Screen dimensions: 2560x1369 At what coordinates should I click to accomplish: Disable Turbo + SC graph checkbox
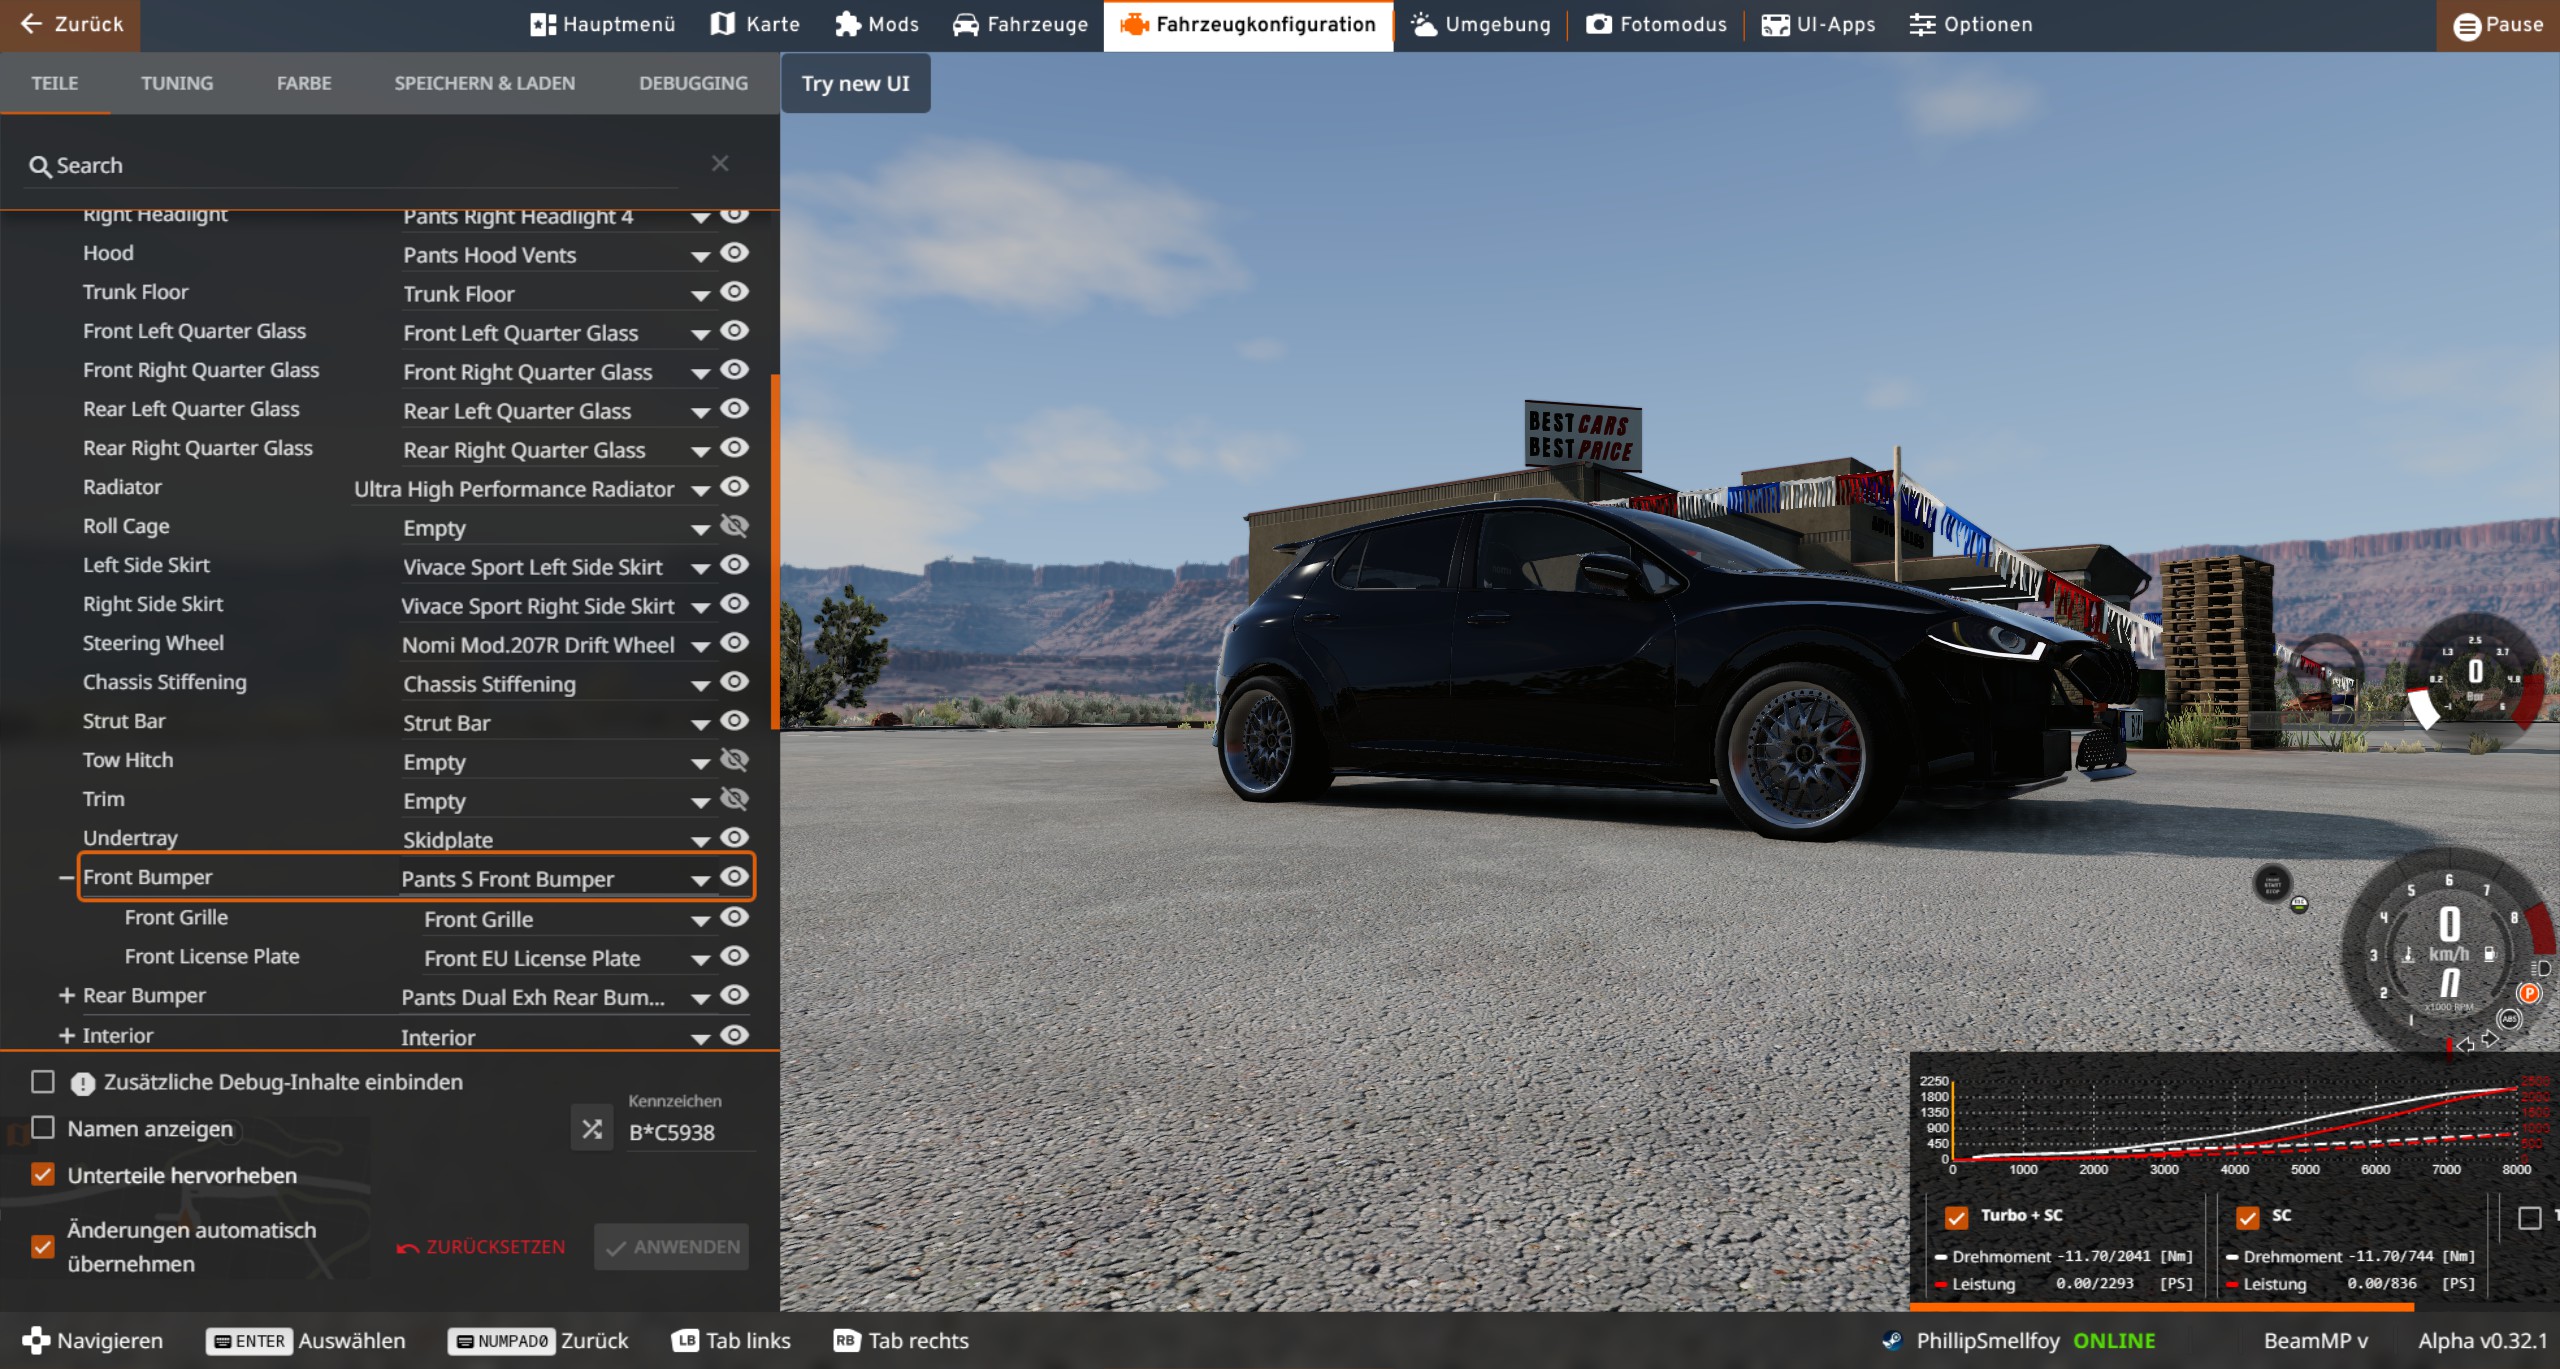tap(1956, 1217)
